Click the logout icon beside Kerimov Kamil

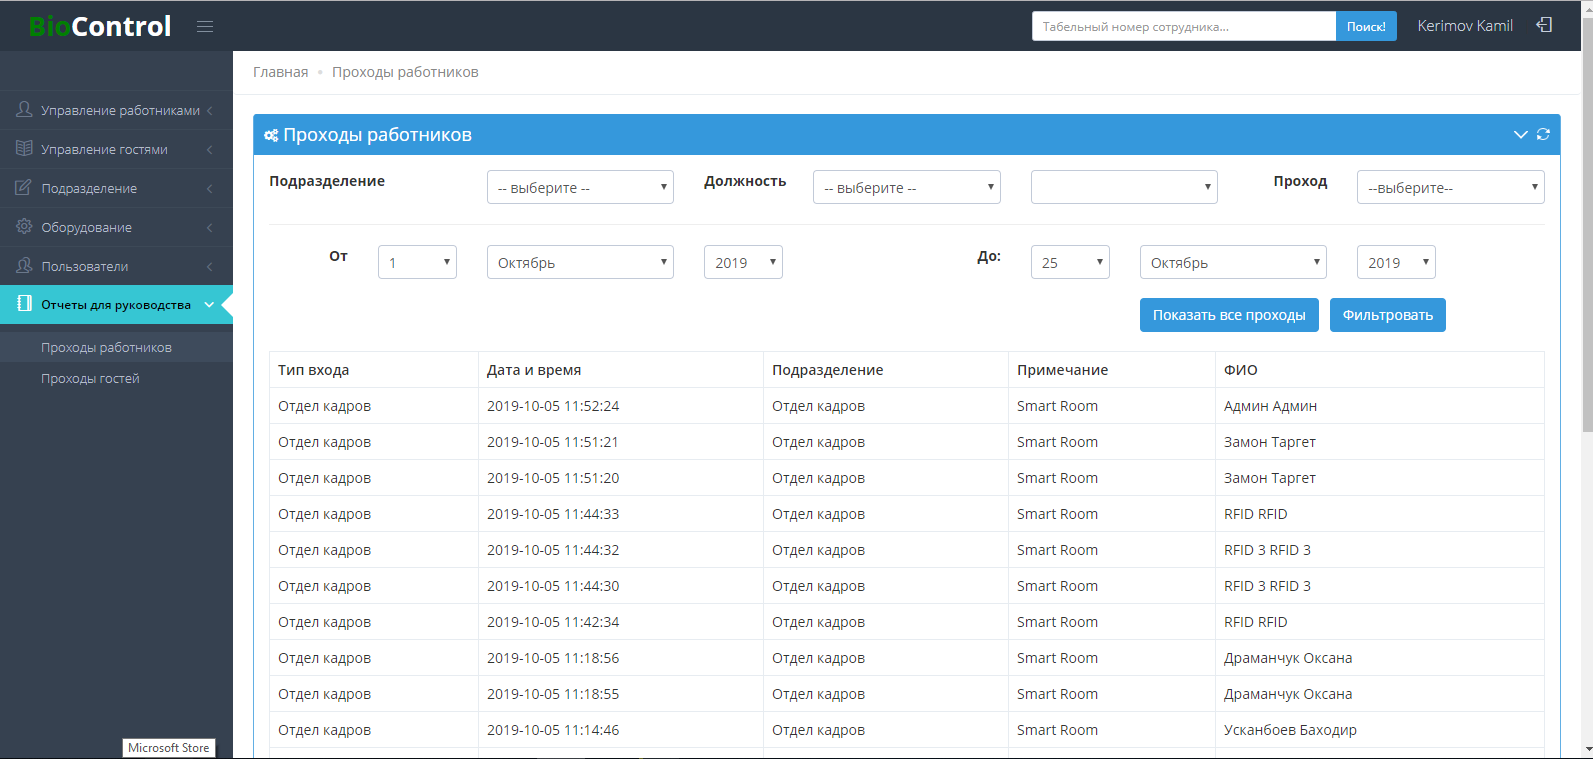1544,25
